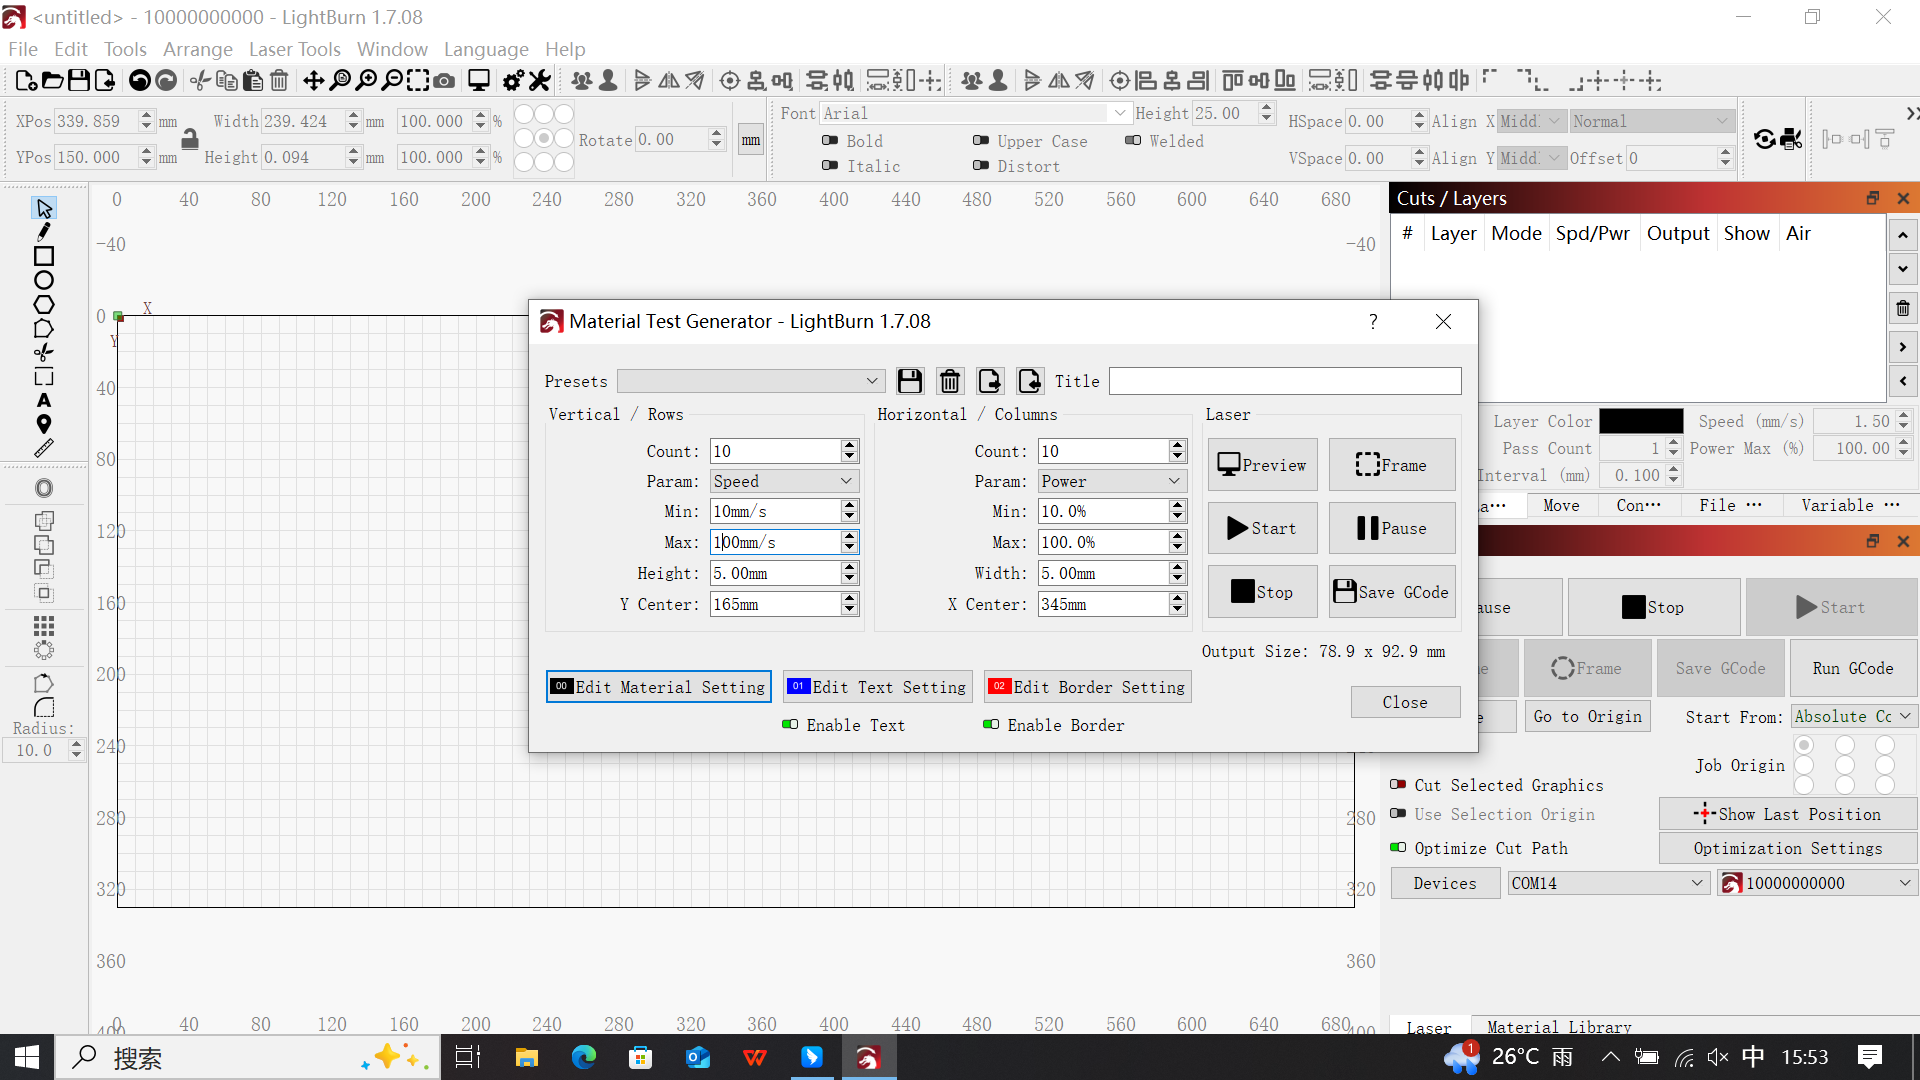This screenshot has width=1920, height=1080.
Task: Click Edit Border Setting button
Action: pos(1088,687)
